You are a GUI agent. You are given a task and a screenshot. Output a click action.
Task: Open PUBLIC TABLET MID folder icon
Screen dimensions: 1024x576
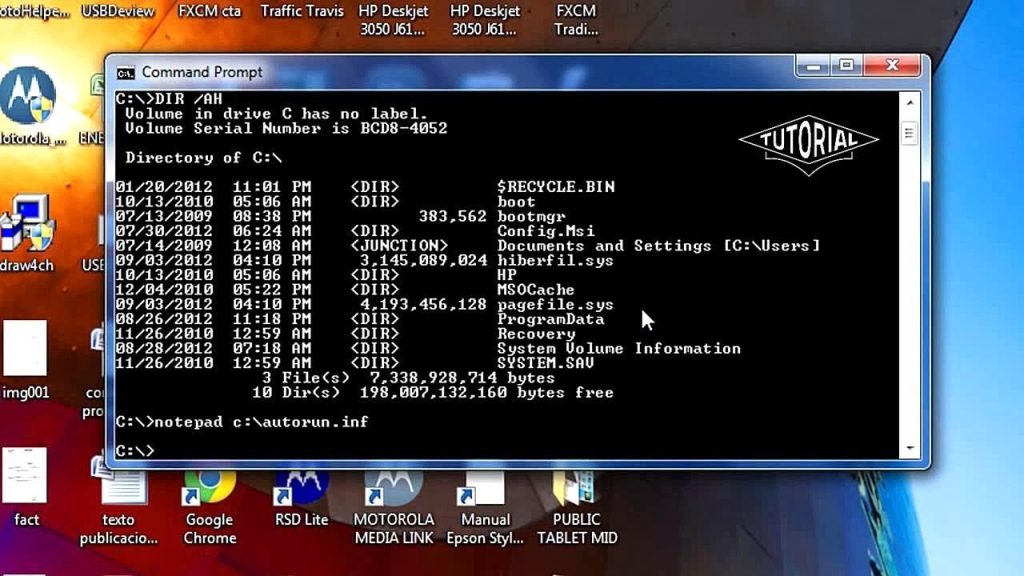577,507
